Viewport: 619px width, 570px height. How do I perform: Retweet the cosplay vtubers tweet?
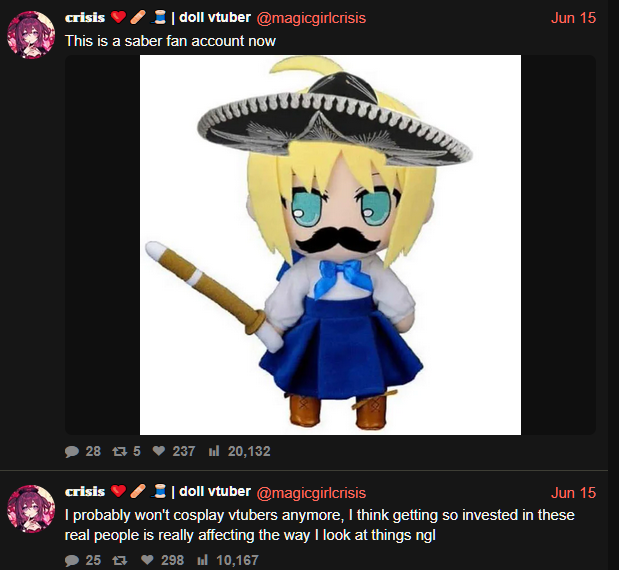(120, 560)
